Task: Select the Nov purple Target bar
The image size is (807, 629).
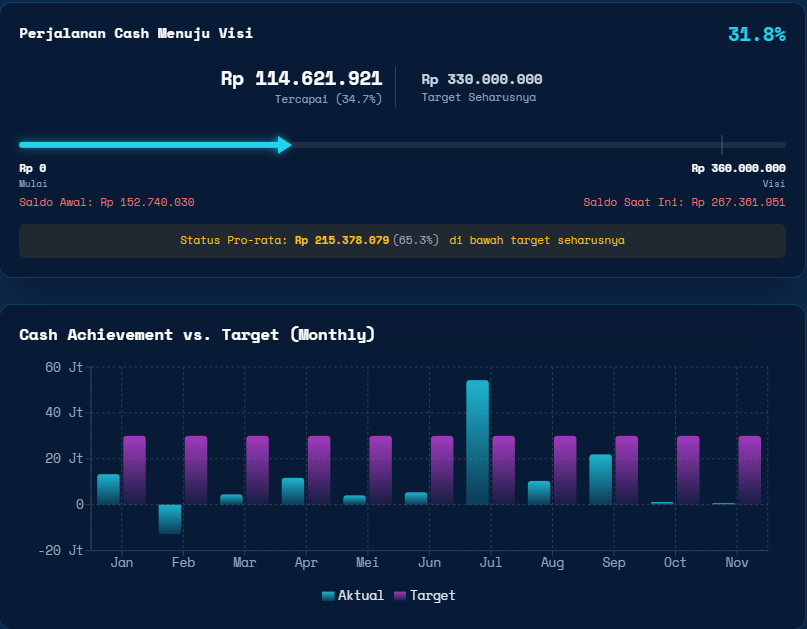Action: tap(749, 470)
